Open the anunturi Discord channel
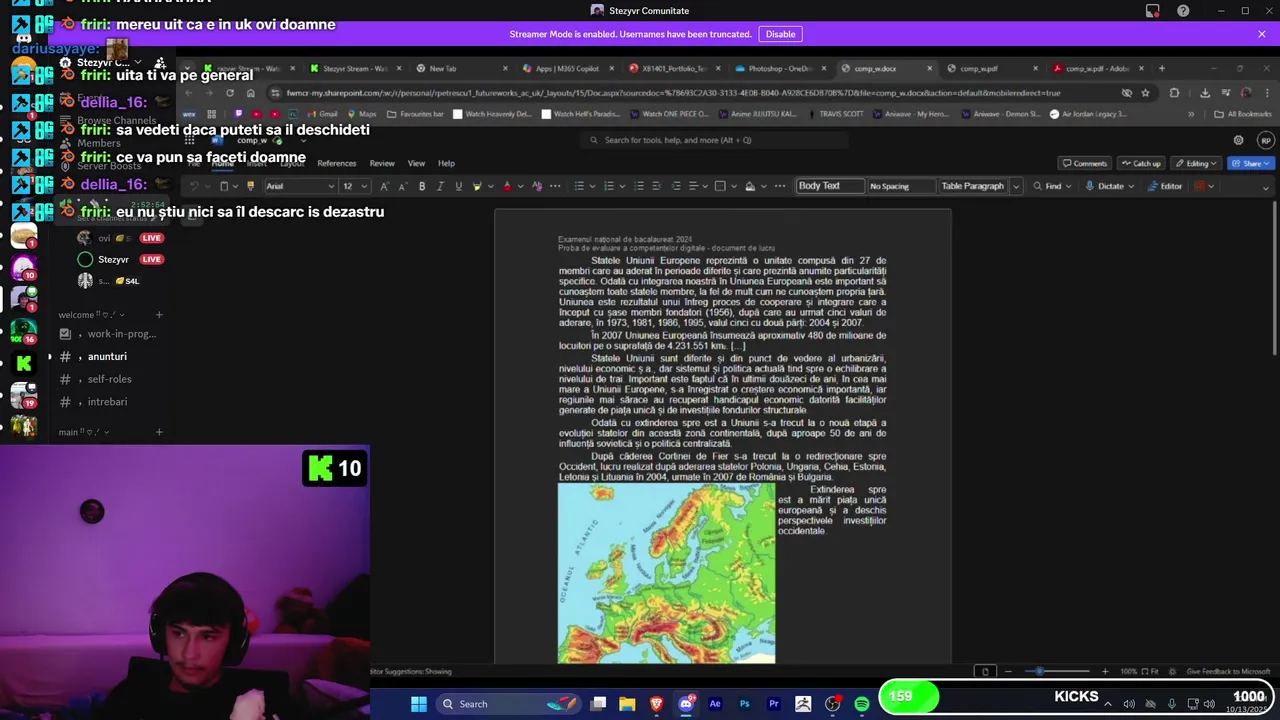Image resolution: width=1280 pixels, height=720 pixels. pos(107,357)
